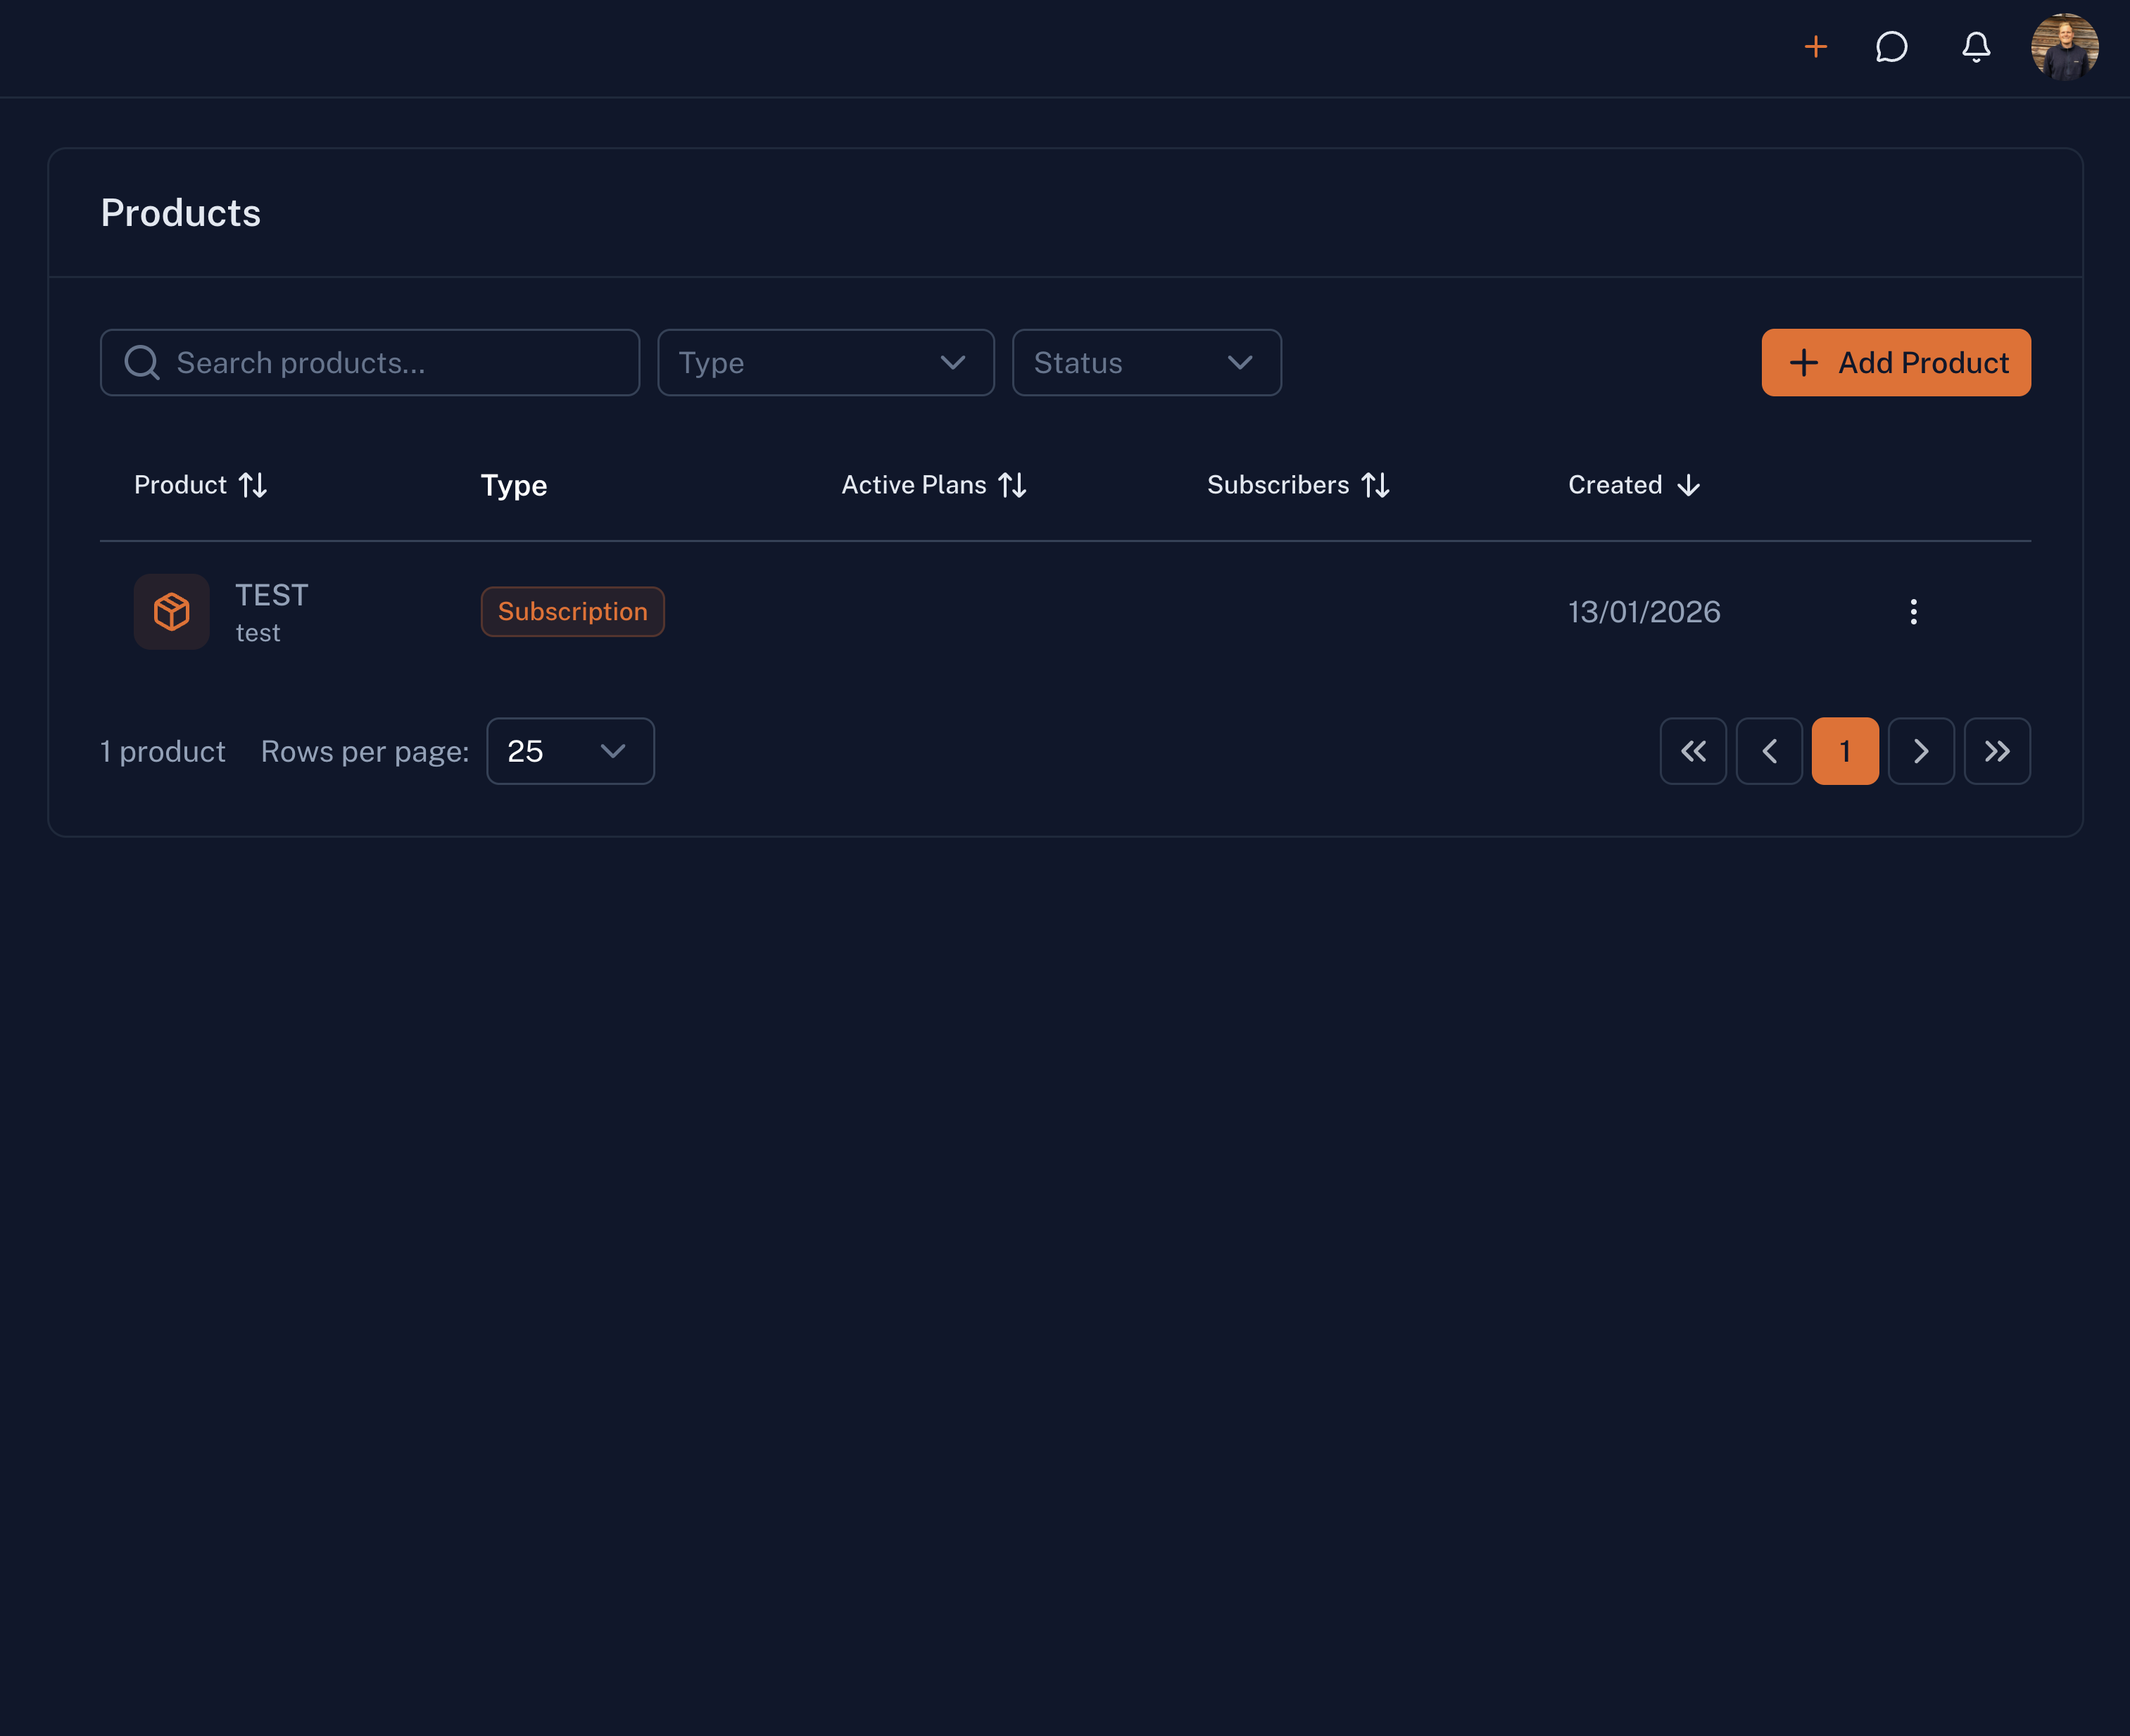The image size is (2130, 1736).
Task: Open the quick create plus icon
Action: pos(1816,47)
